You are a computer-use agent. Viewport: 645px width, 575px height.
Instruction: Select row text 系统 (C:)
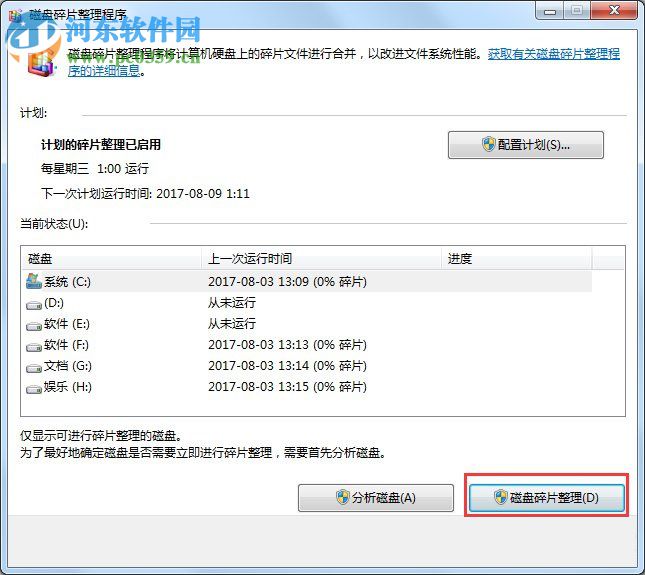67,282
